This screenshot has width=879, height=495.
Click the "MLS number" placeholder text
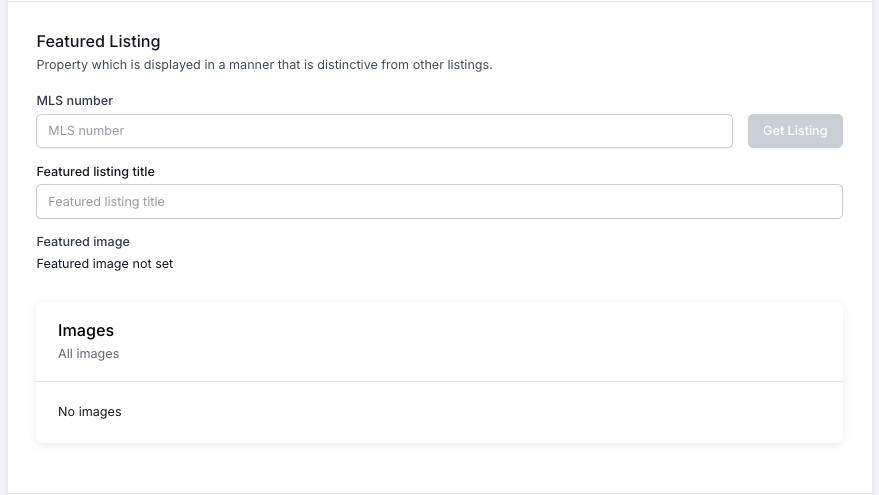pos(86,131)
